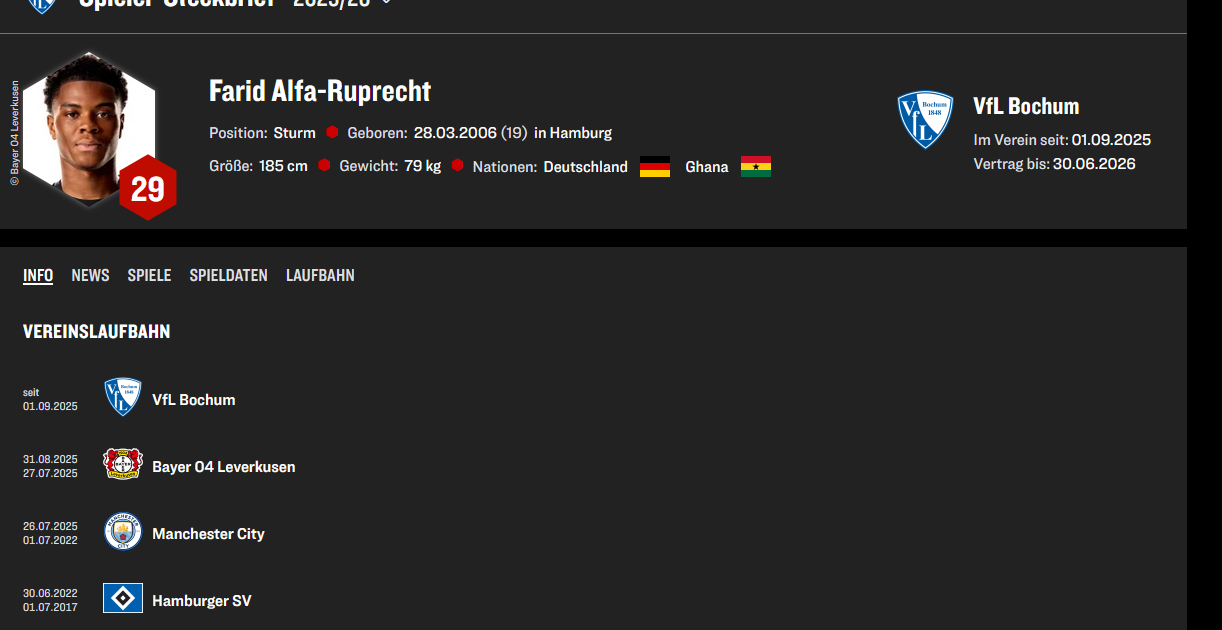Switch to the NEWS tab
Viewport: 1222px width, 630px height.
click(90, 275)
